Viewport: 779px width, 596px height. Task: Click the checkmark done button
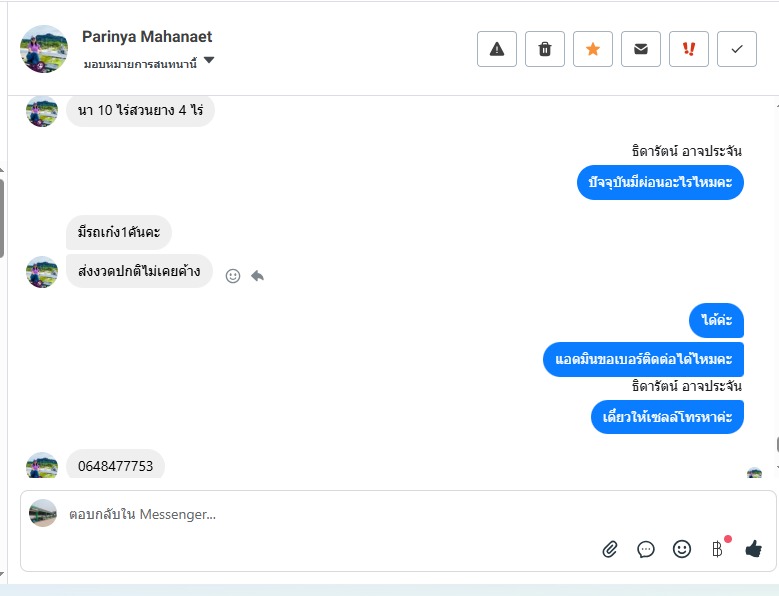pyautogui.click(x=737, y=49)
